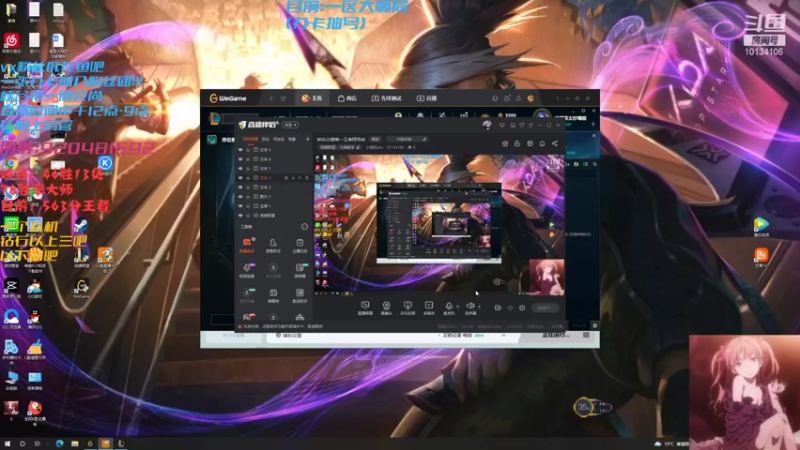The width and height of the screenshot is (800, 450).
Task: Open the gift box icon with red dot
Action: pos(505,143)
